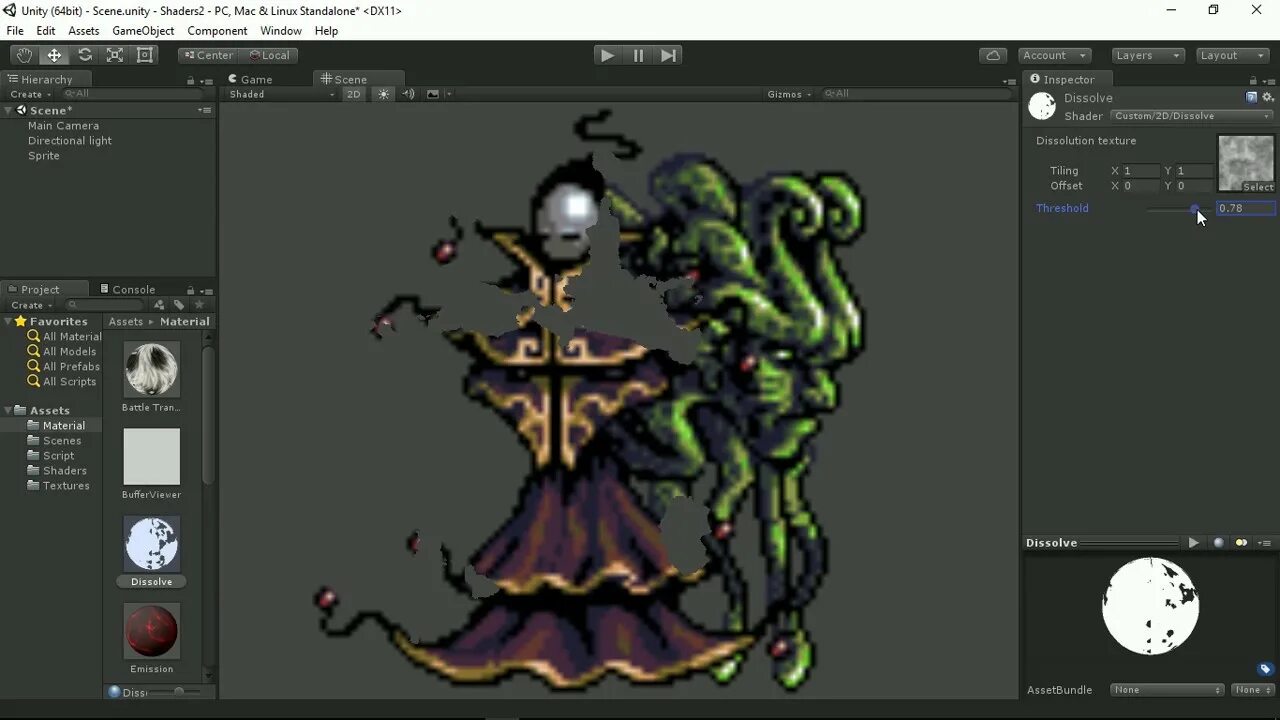Select the Rect transform tool
The width and height of the screenshot is (1280, 720).
pyautogui.click(x=145, y=55)
